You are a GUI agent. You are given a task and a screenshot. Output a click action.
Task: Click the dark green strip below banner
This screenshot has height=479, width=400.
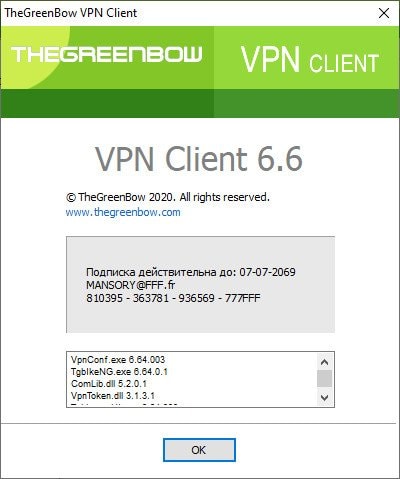pyautogui.click(x=200, y=103)
